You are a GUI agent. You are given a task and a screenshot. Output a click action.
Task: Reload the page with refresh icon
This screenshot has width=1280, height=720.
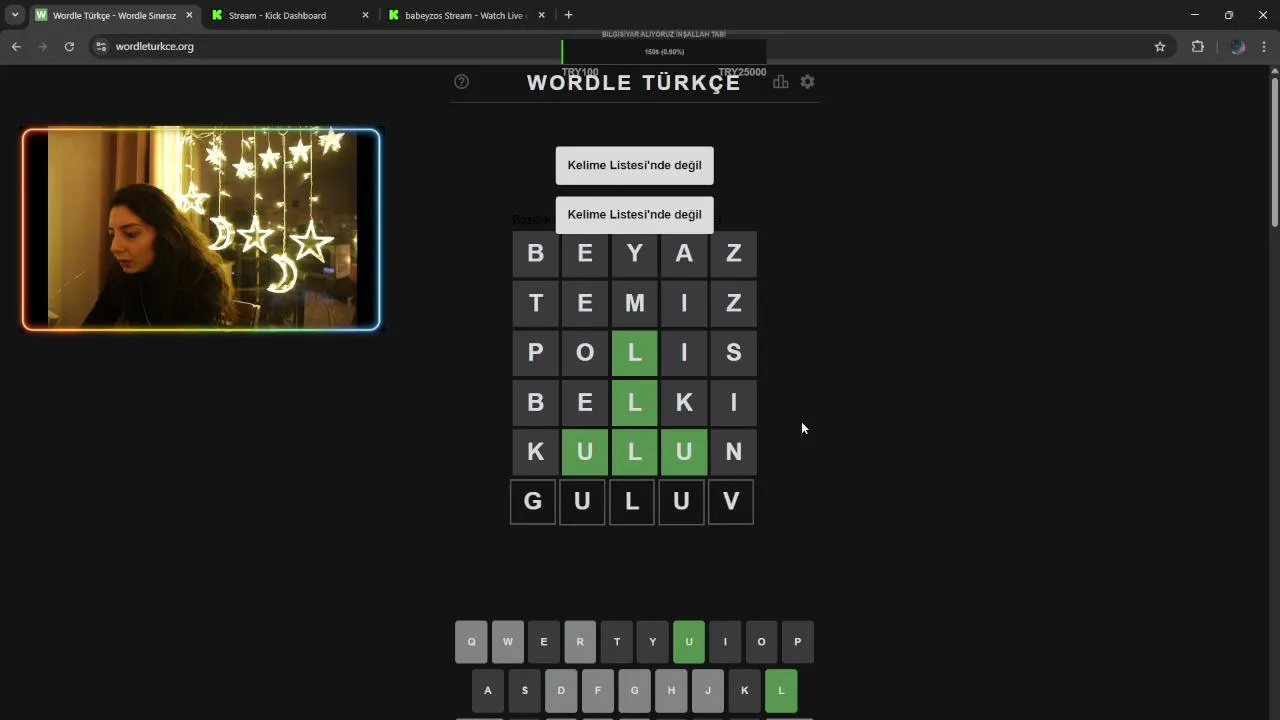click(69, 46)
